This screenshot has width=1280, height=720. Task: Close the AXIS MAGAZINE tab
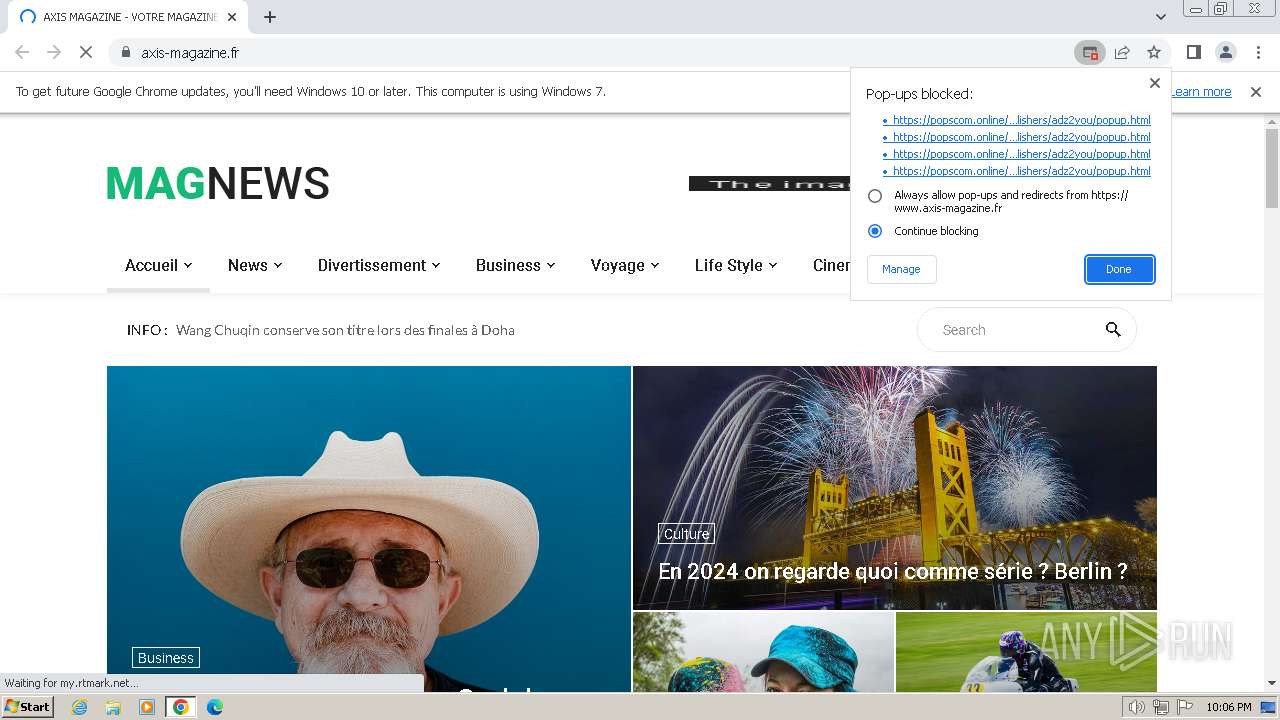point(232,17)
